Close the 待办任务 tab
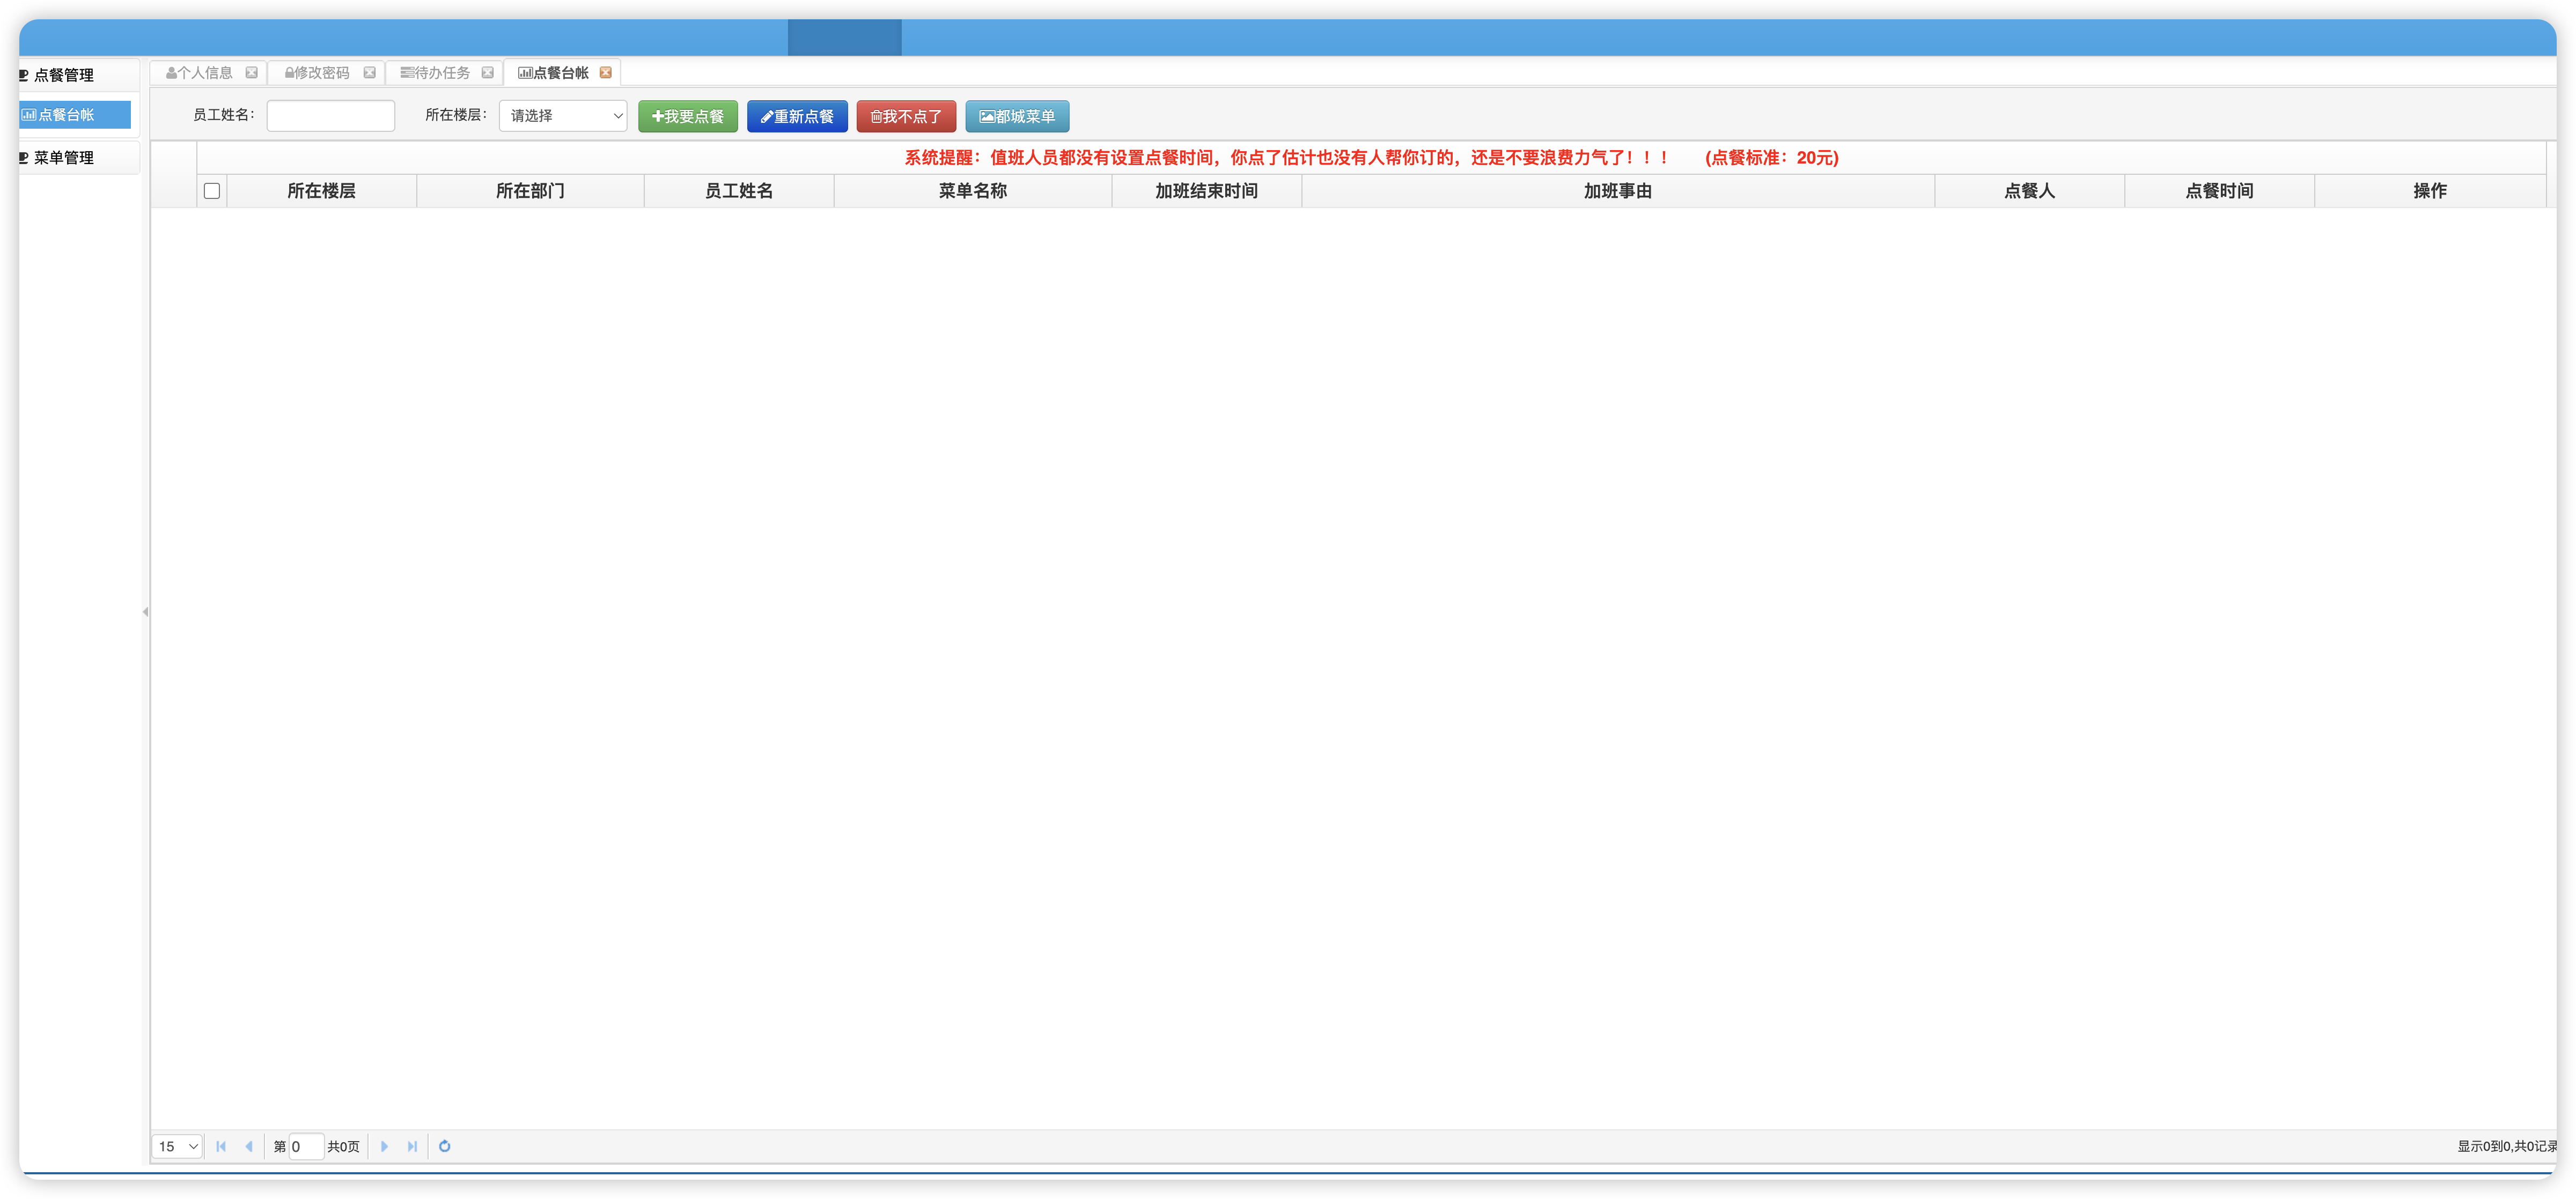This screenshot has width=2576, height=1199. (x=488, y=73)
